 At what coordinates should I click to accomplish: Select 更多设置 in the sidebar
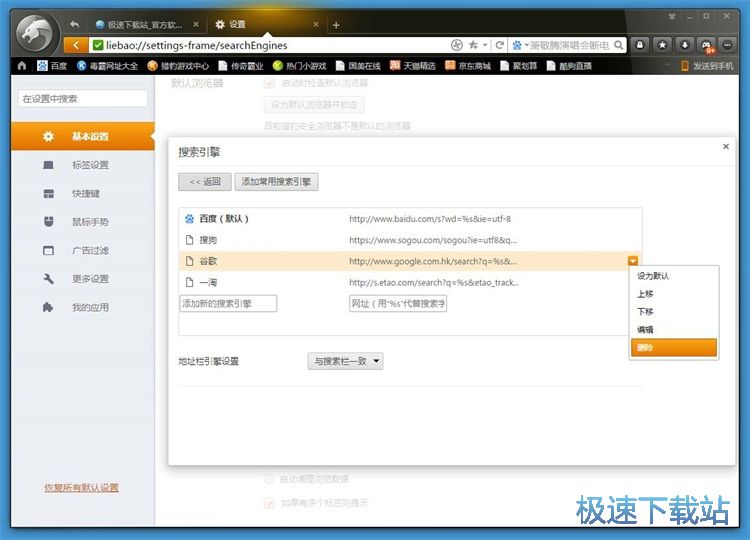(83, 279)
